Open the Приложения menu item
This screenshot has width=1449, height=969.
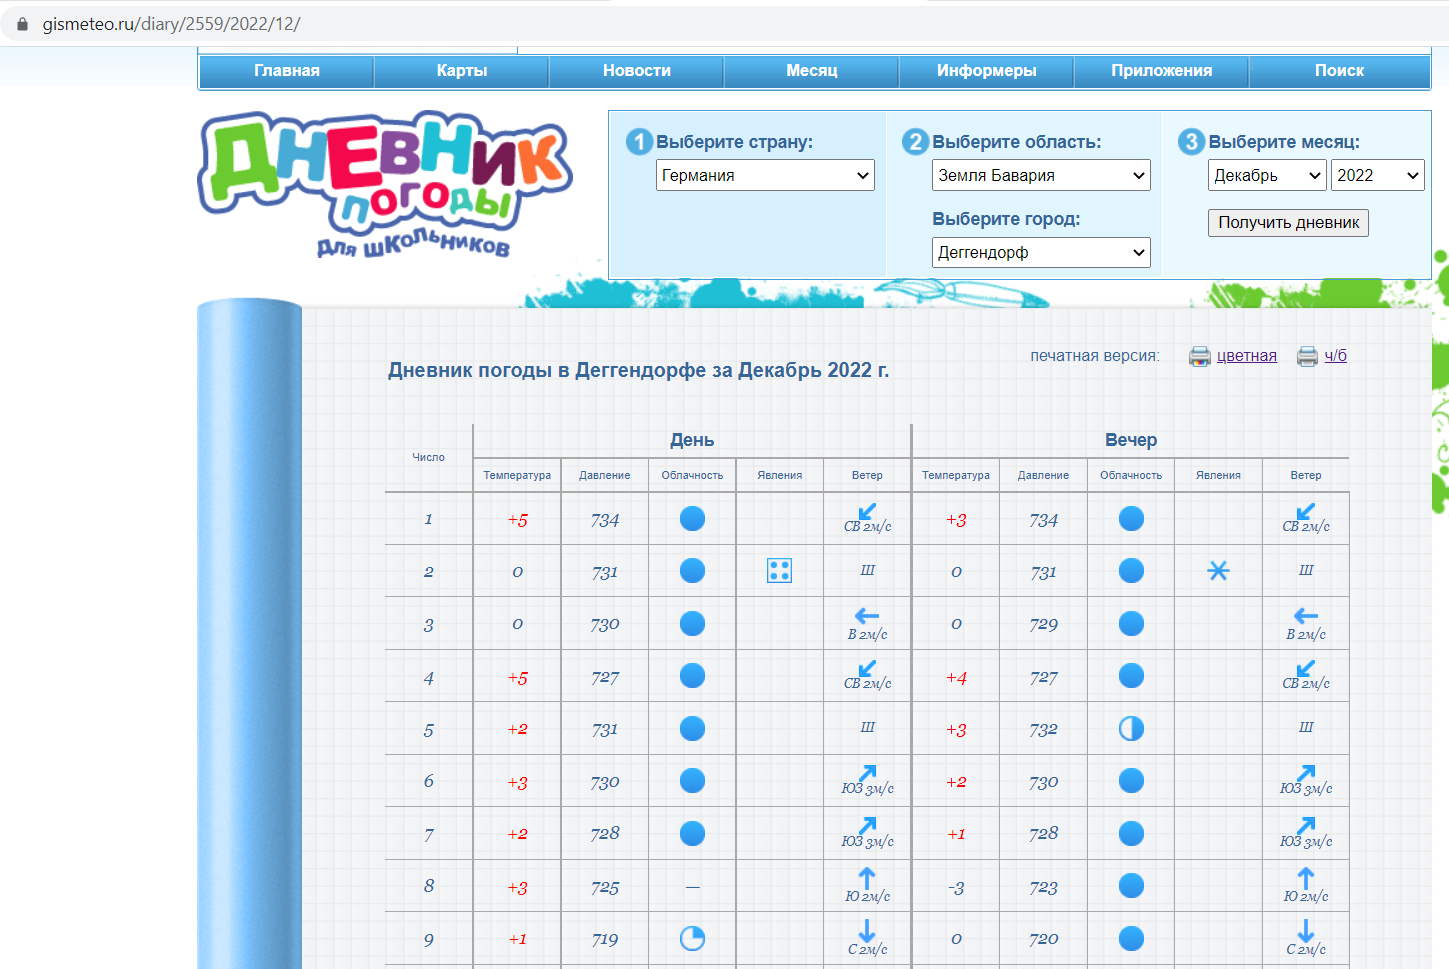(1162, 71)
